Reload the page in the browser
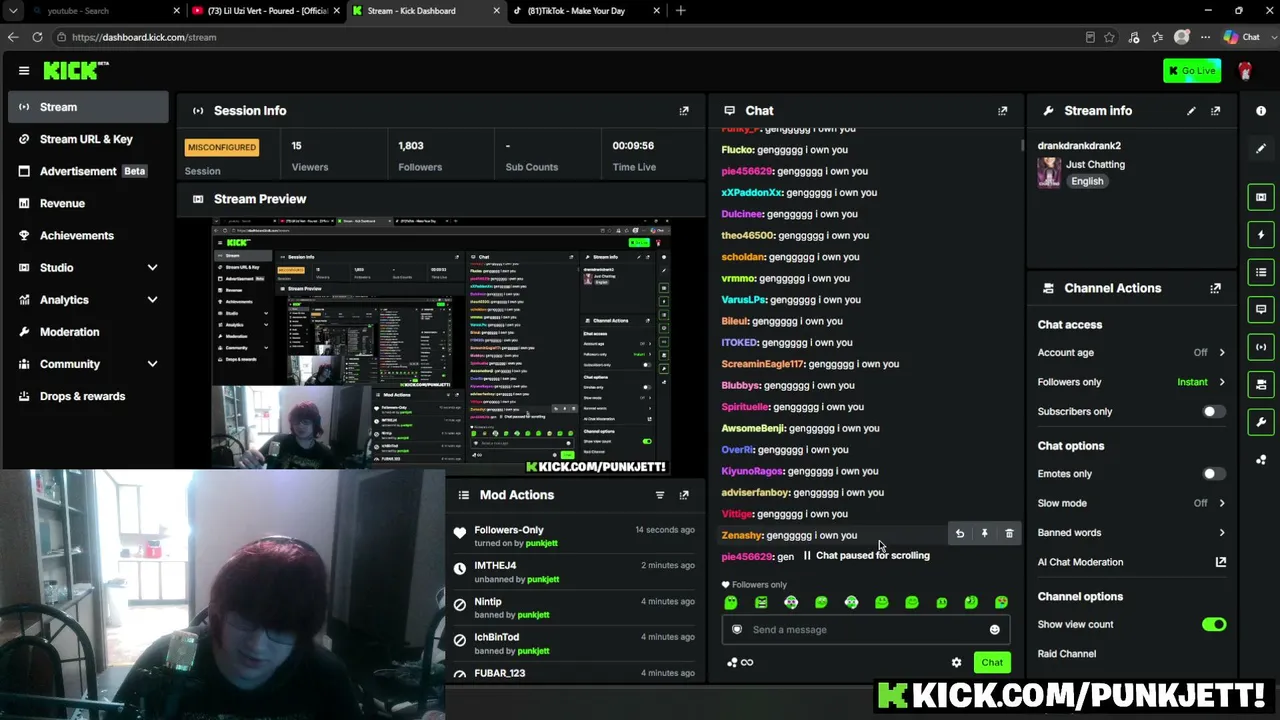 37,37
